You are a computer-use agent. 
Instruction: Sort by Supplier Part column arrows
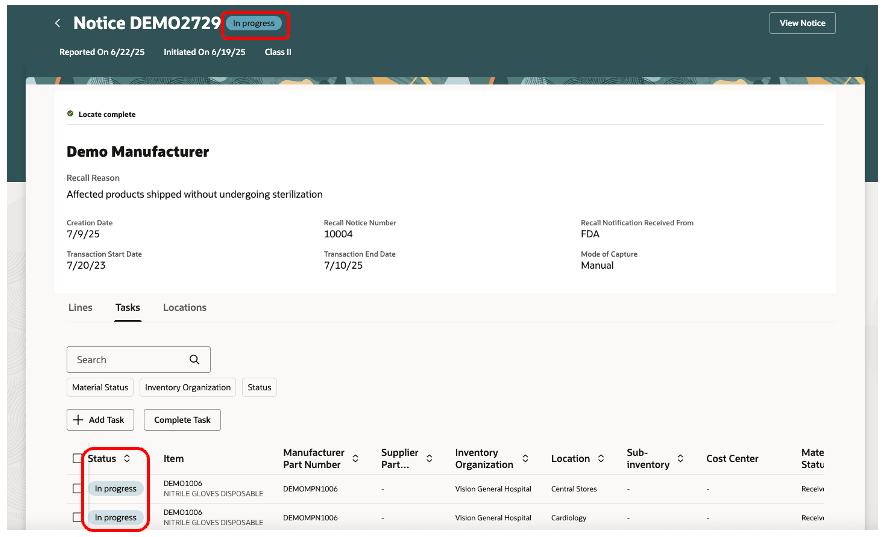click(x=430, y=459)
